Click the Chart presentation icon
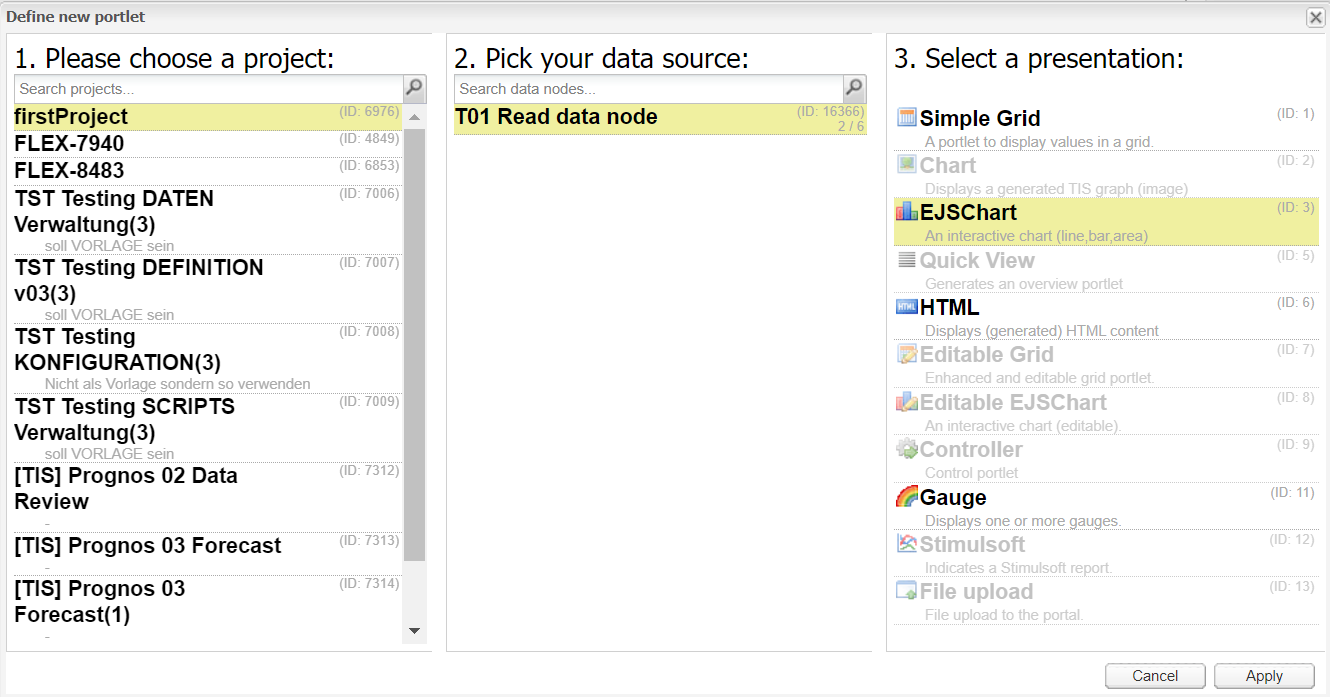This screenshot has width=1330, height=697. [907, 164]
